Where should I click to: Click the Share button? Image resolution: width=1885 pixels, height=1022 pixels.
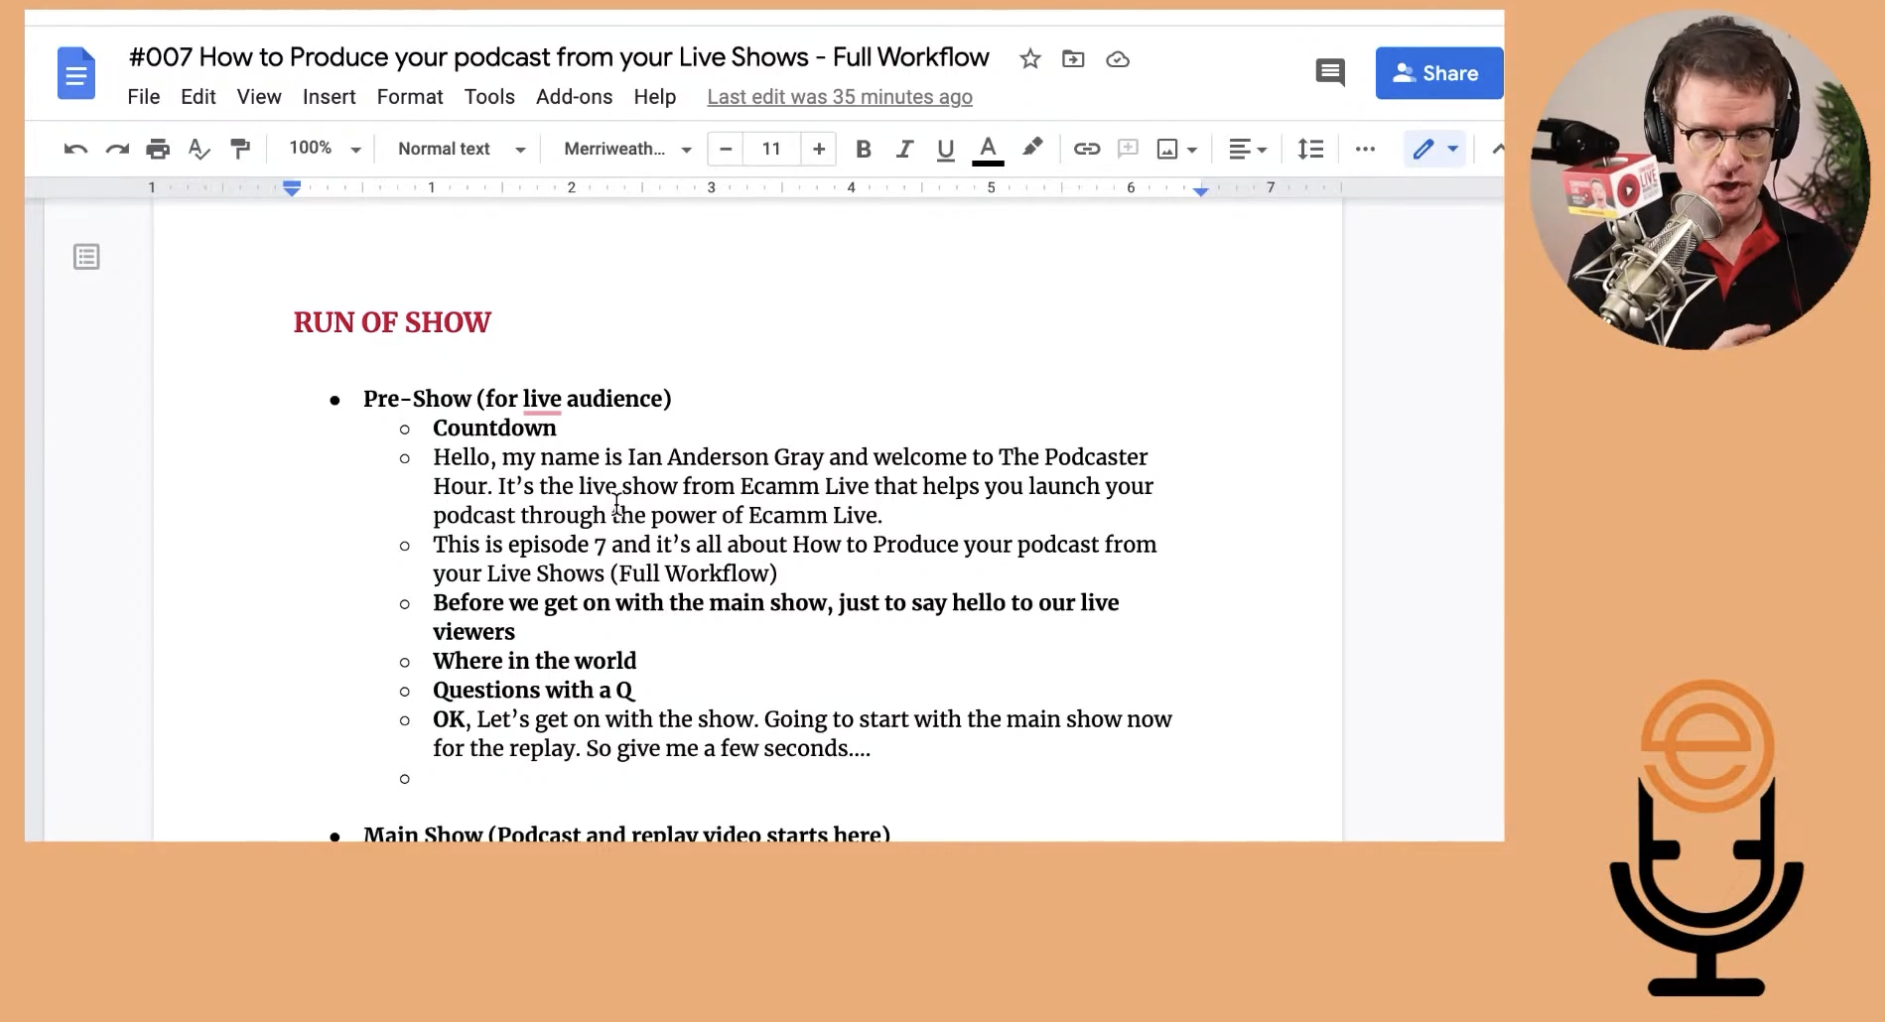(1438, 72)
